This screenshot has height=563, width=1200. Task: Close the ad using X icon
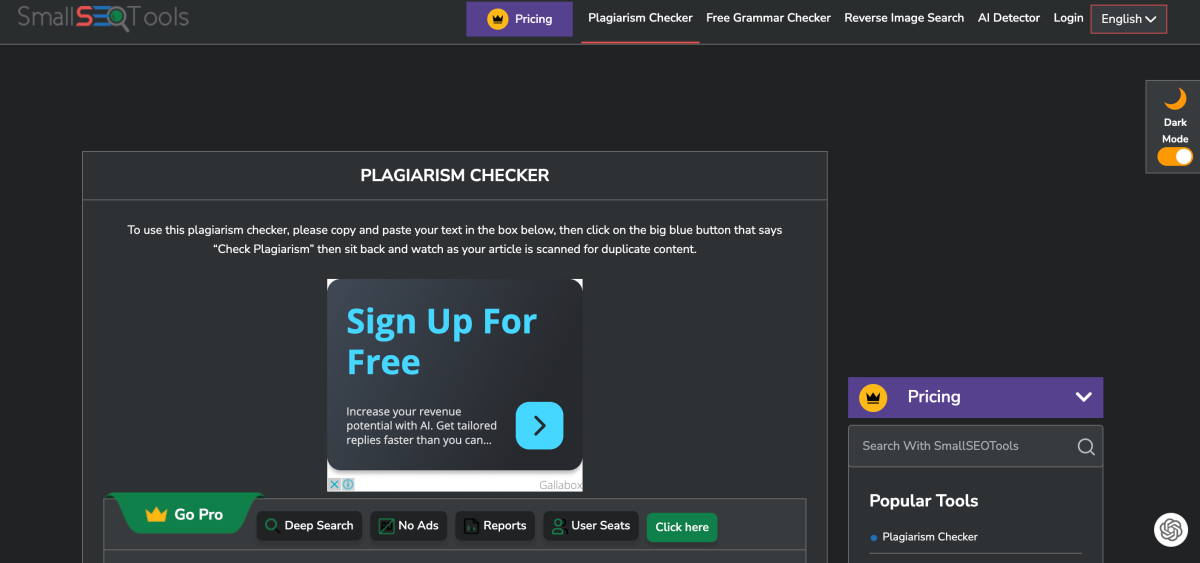click(x=334, y=484)
